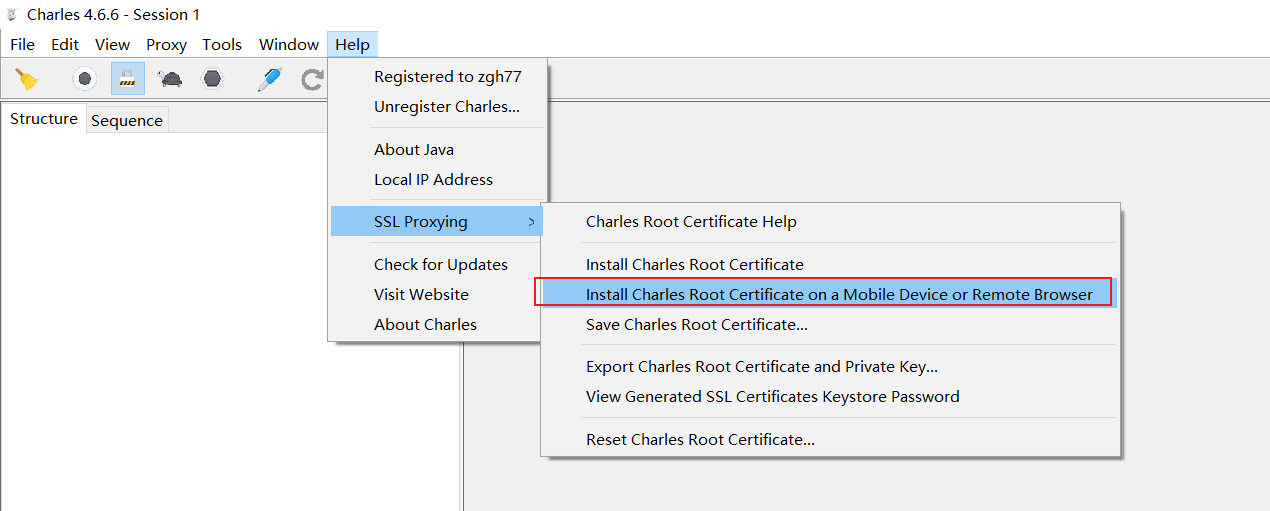Select the pen compose request icon
The image size is (1270, 511).
click(x=269, y=79)
